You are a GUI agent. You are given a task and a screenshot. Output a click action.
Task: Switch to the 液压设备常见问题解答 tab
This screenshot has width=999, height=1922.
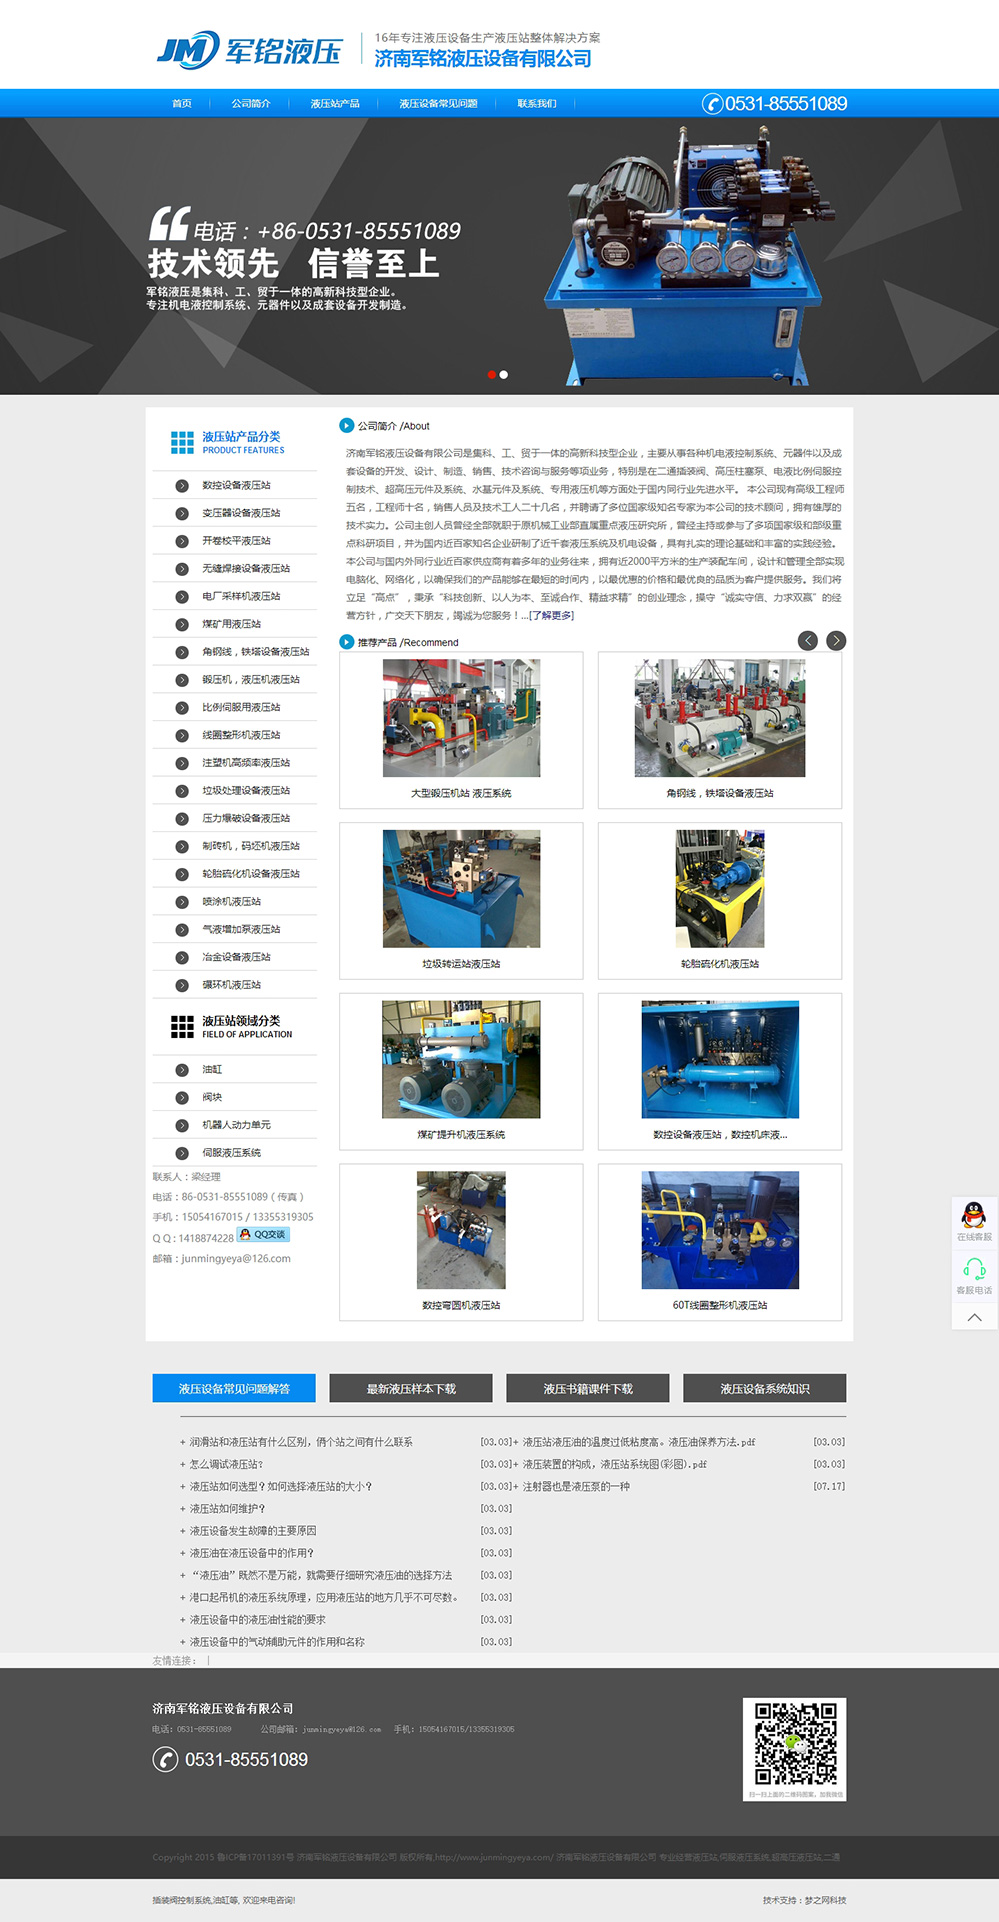234,1388
